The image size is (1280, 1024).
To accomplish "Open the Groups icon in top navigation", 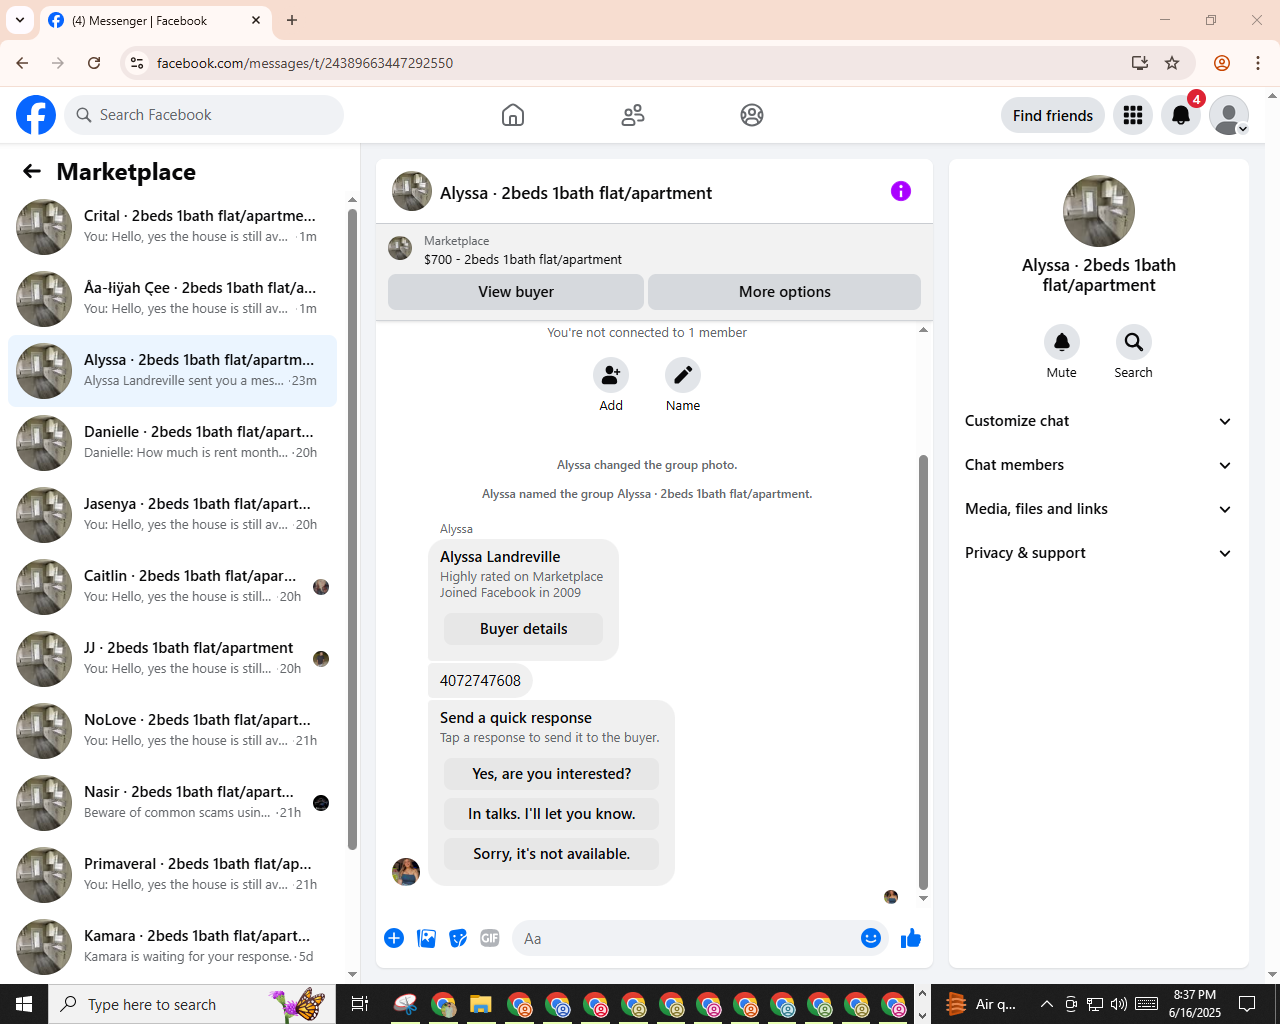I will [x=752, y=115].
